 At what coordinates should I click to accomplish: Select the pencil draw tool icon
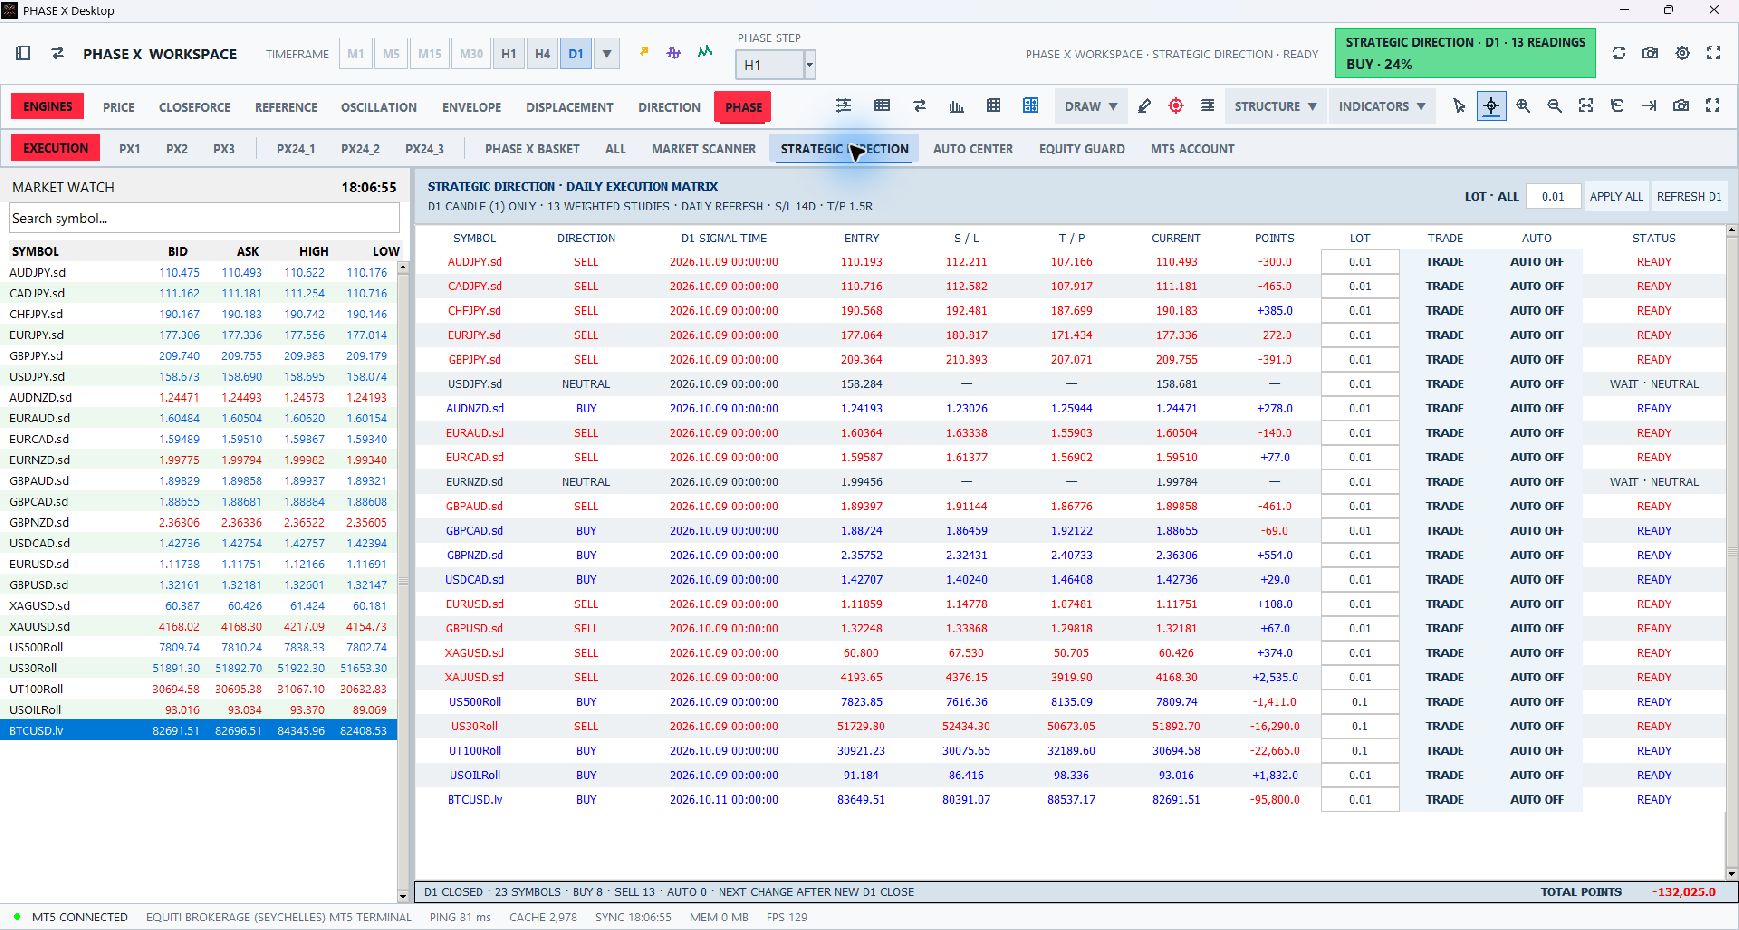(1144, 106)
